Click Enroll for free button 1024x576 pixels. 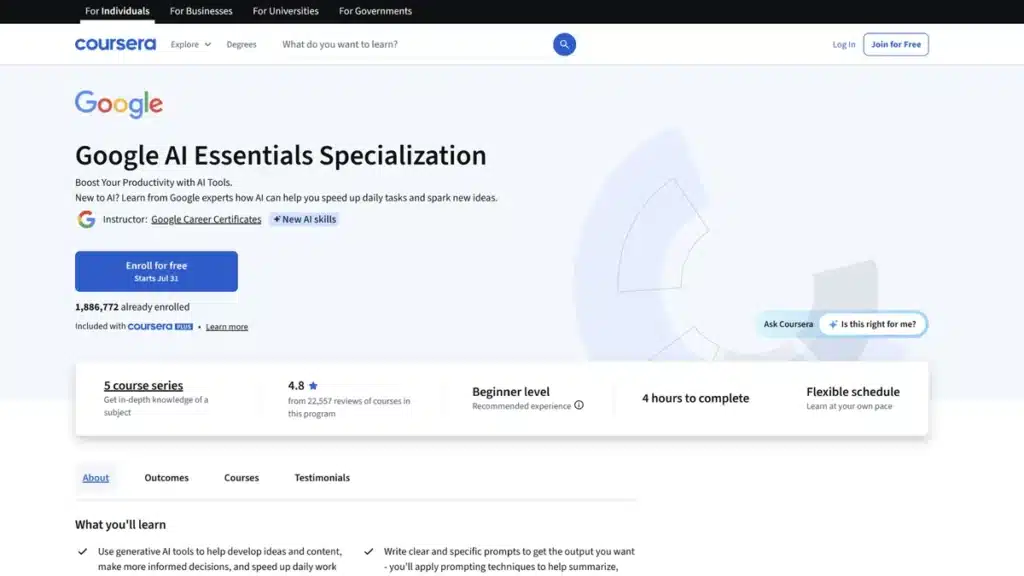click(x=156, y=271)
